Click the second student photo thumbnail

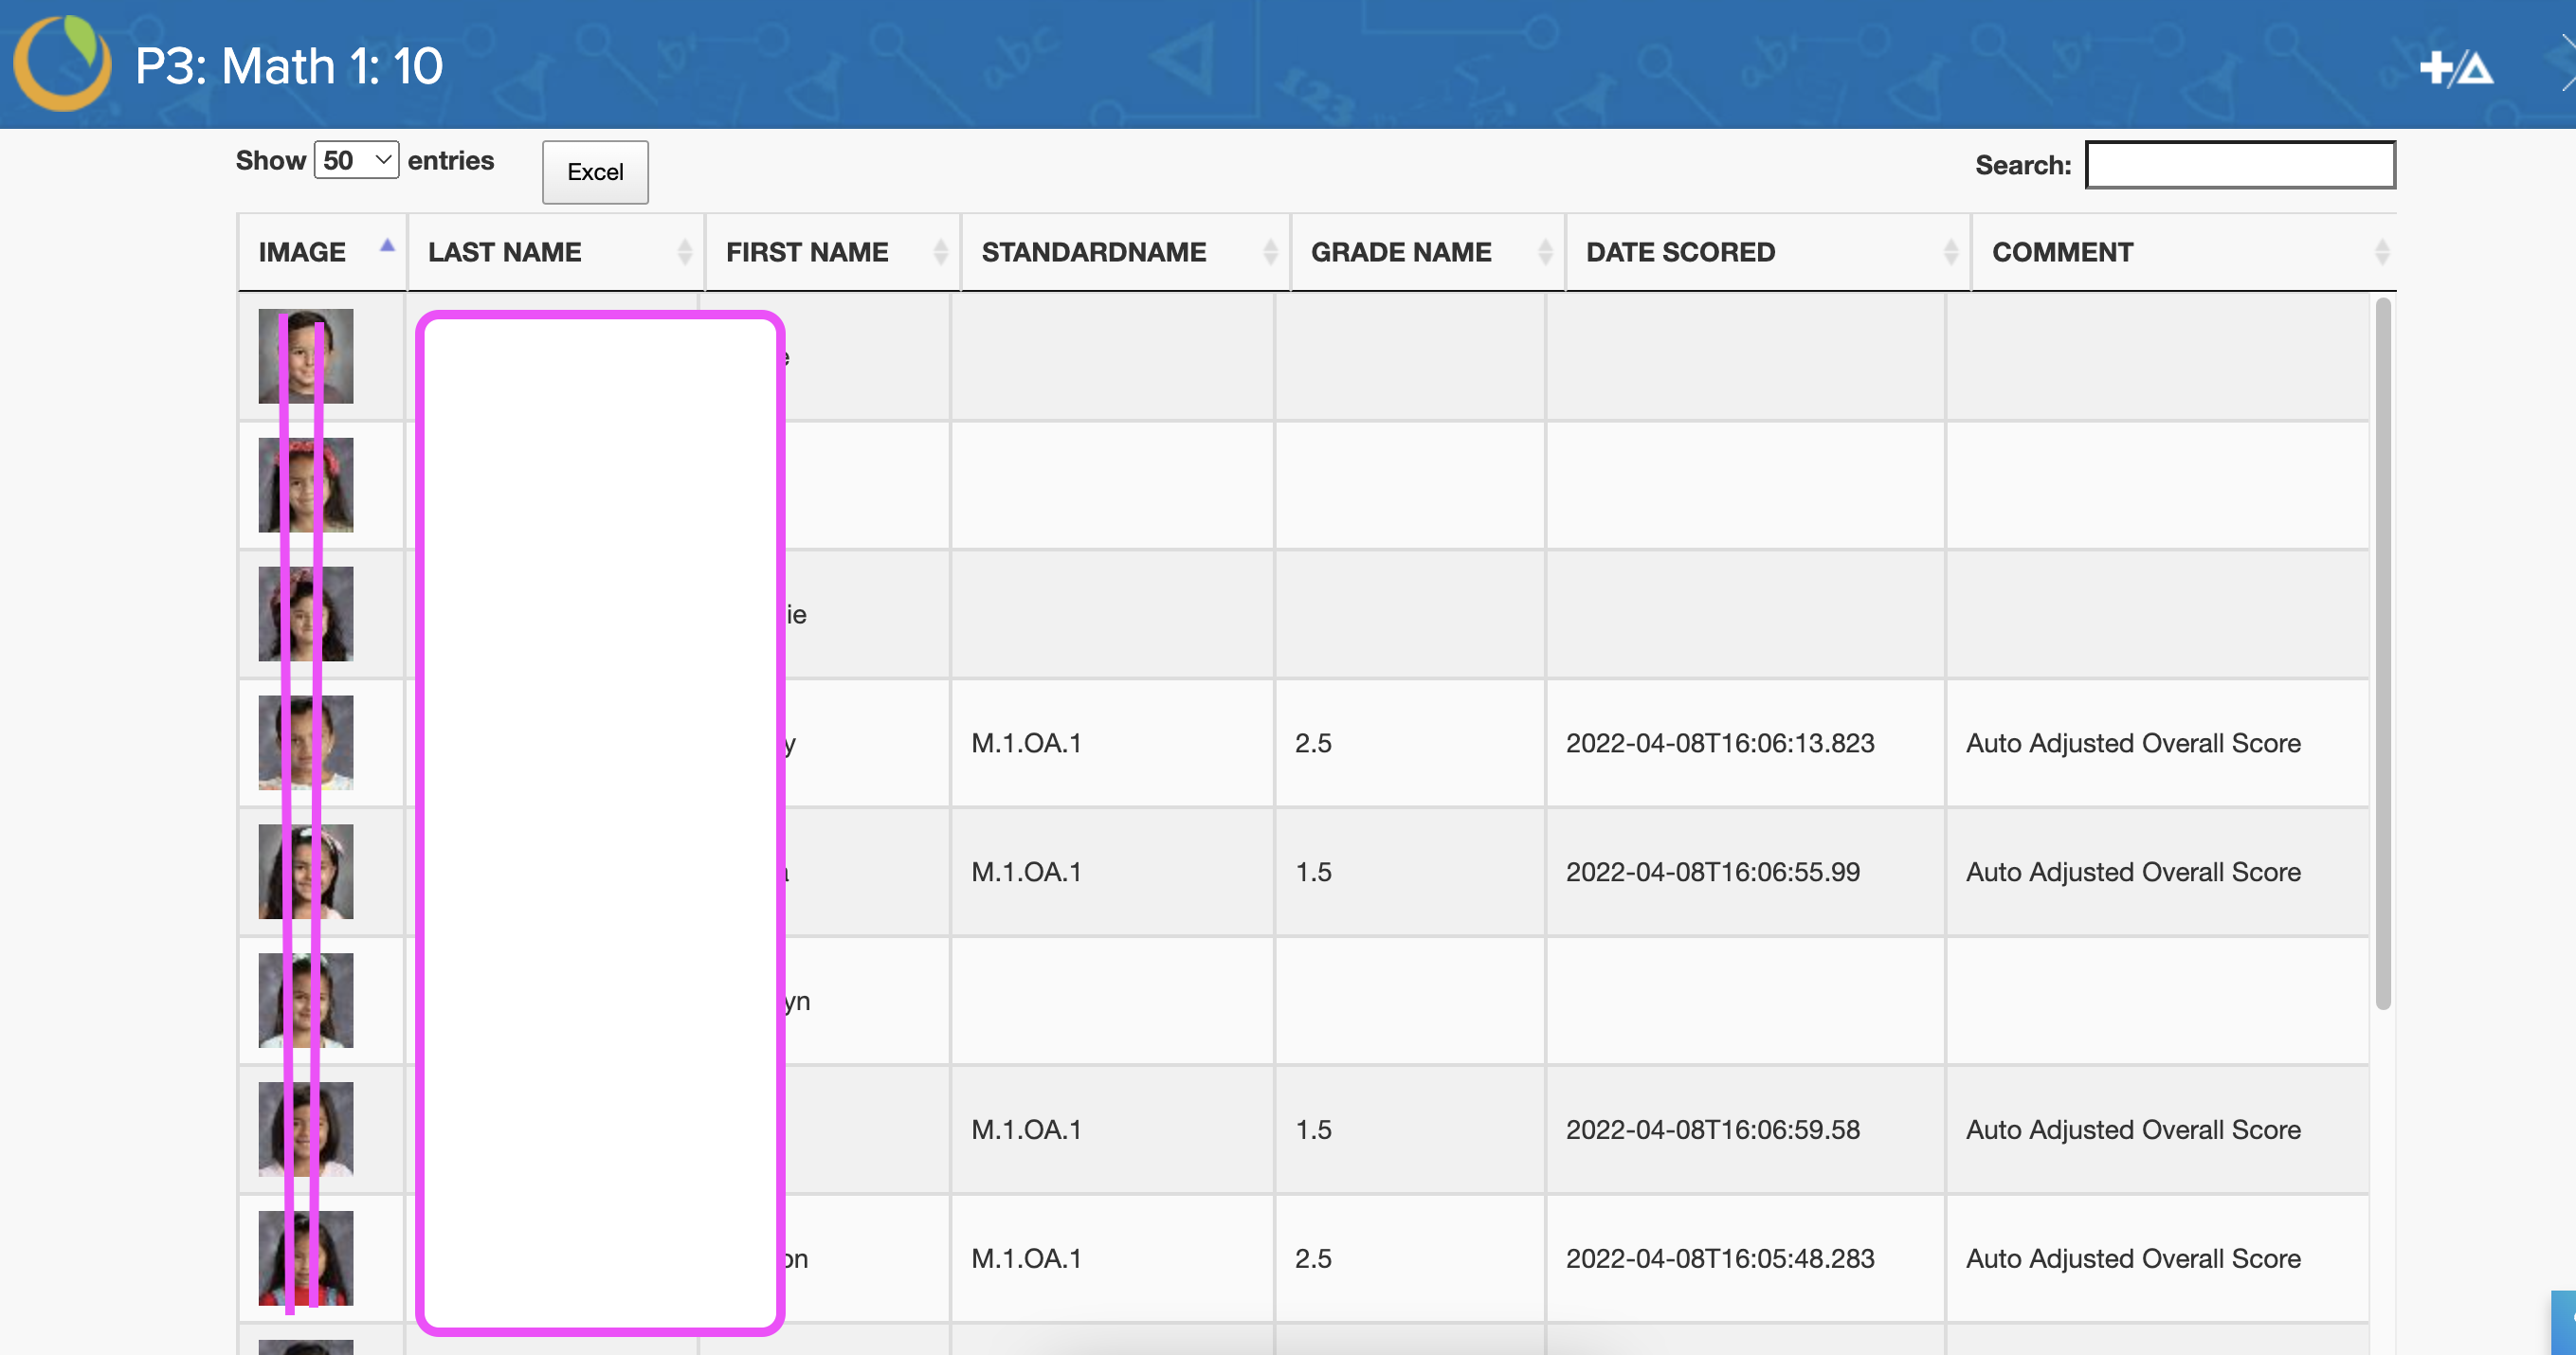tap(306, 485)
